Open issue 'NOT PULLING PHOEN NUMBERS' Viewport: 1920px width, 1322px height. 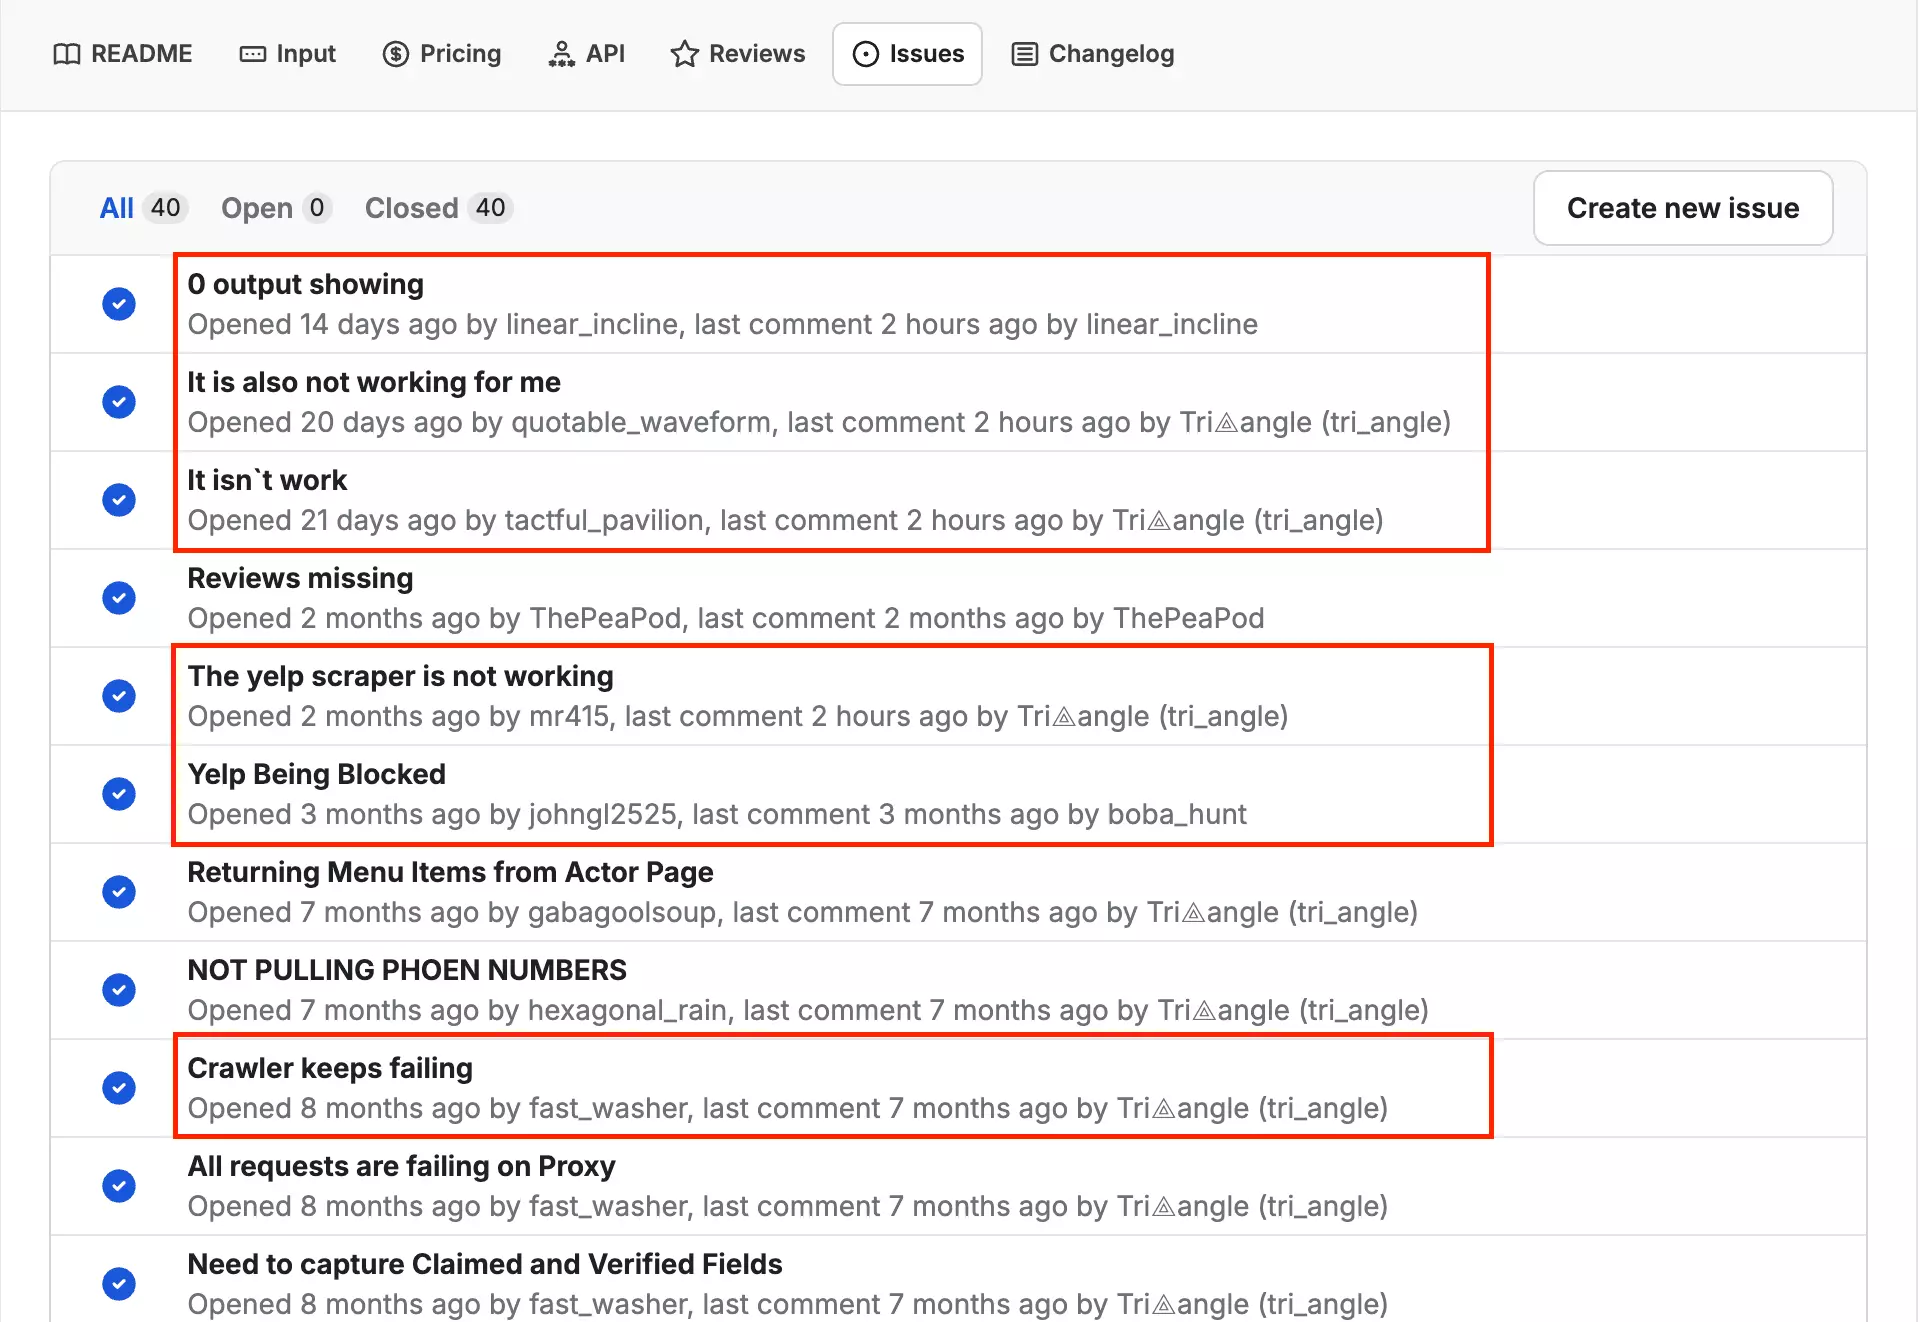(x=407, y=970)
